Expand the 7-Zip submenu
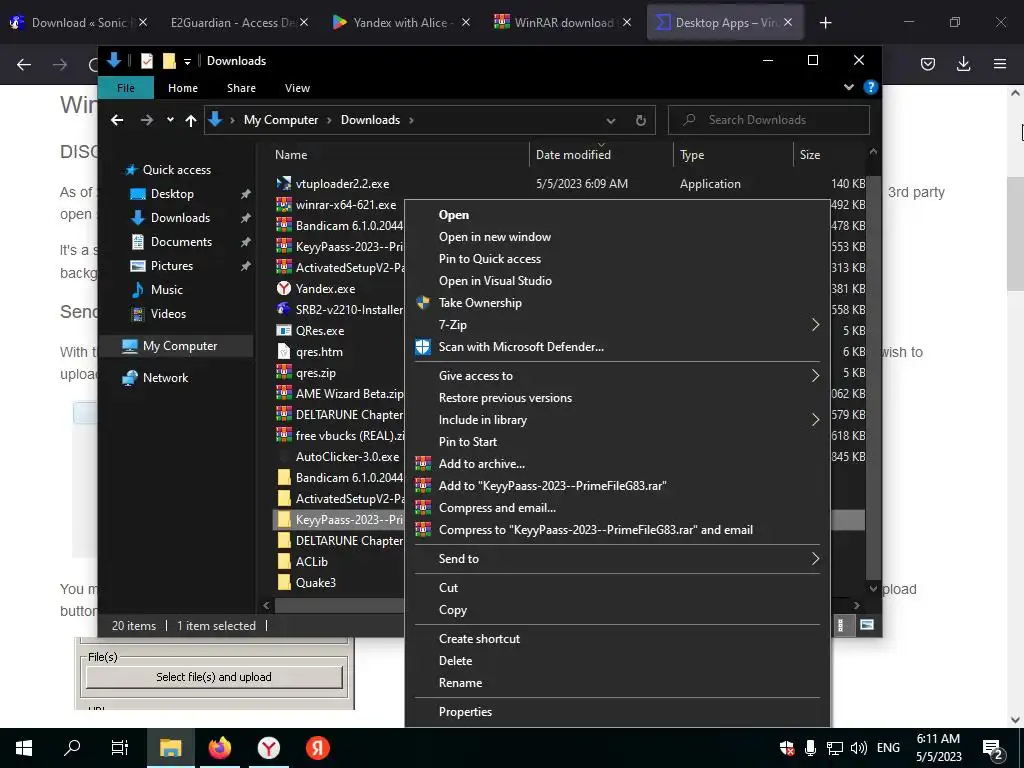 (x=617, y=325)
